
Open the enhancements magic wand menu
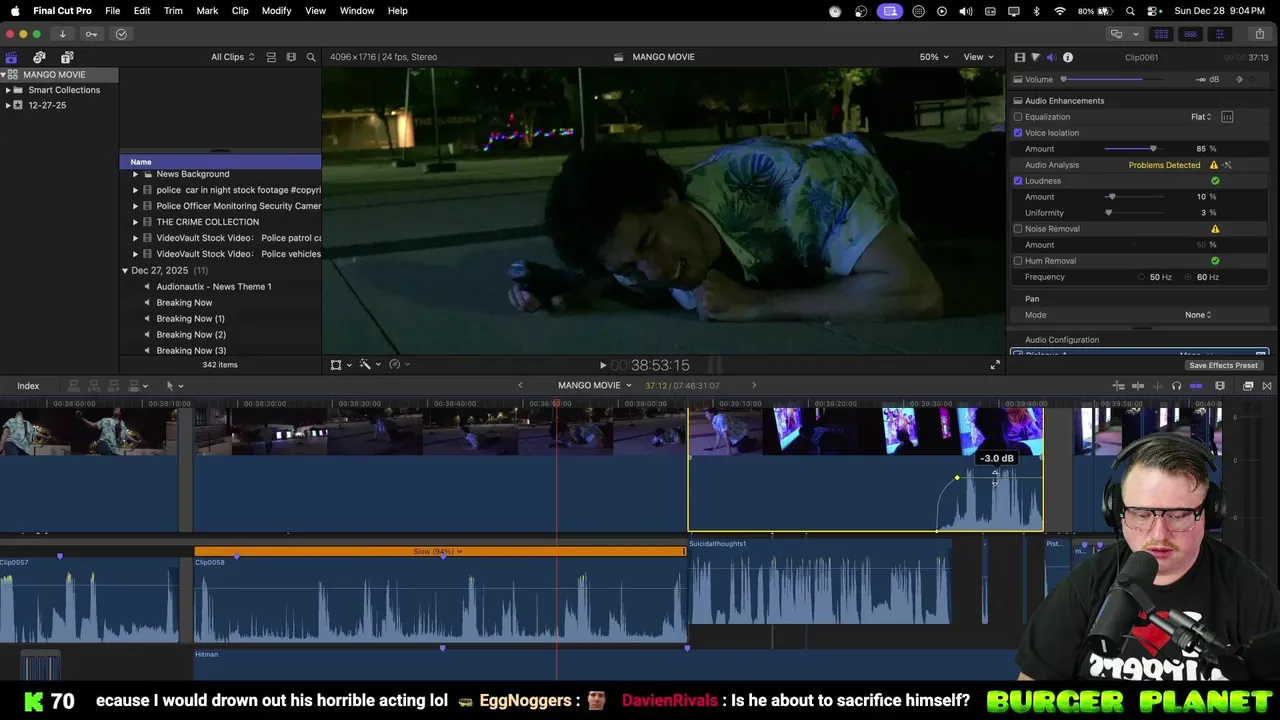point(370,365)
